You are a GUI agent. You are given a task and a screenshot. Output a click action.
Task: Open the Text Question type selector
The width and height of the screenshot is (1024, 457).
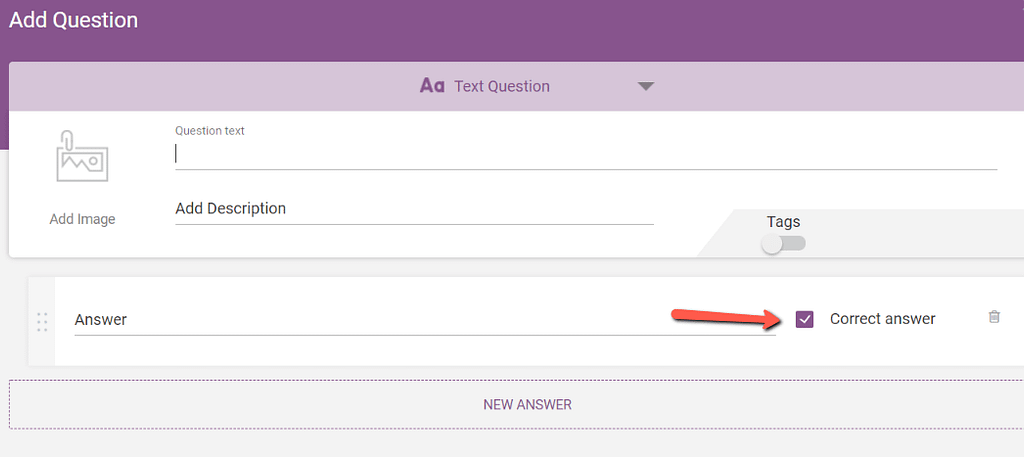coord(501,86)
